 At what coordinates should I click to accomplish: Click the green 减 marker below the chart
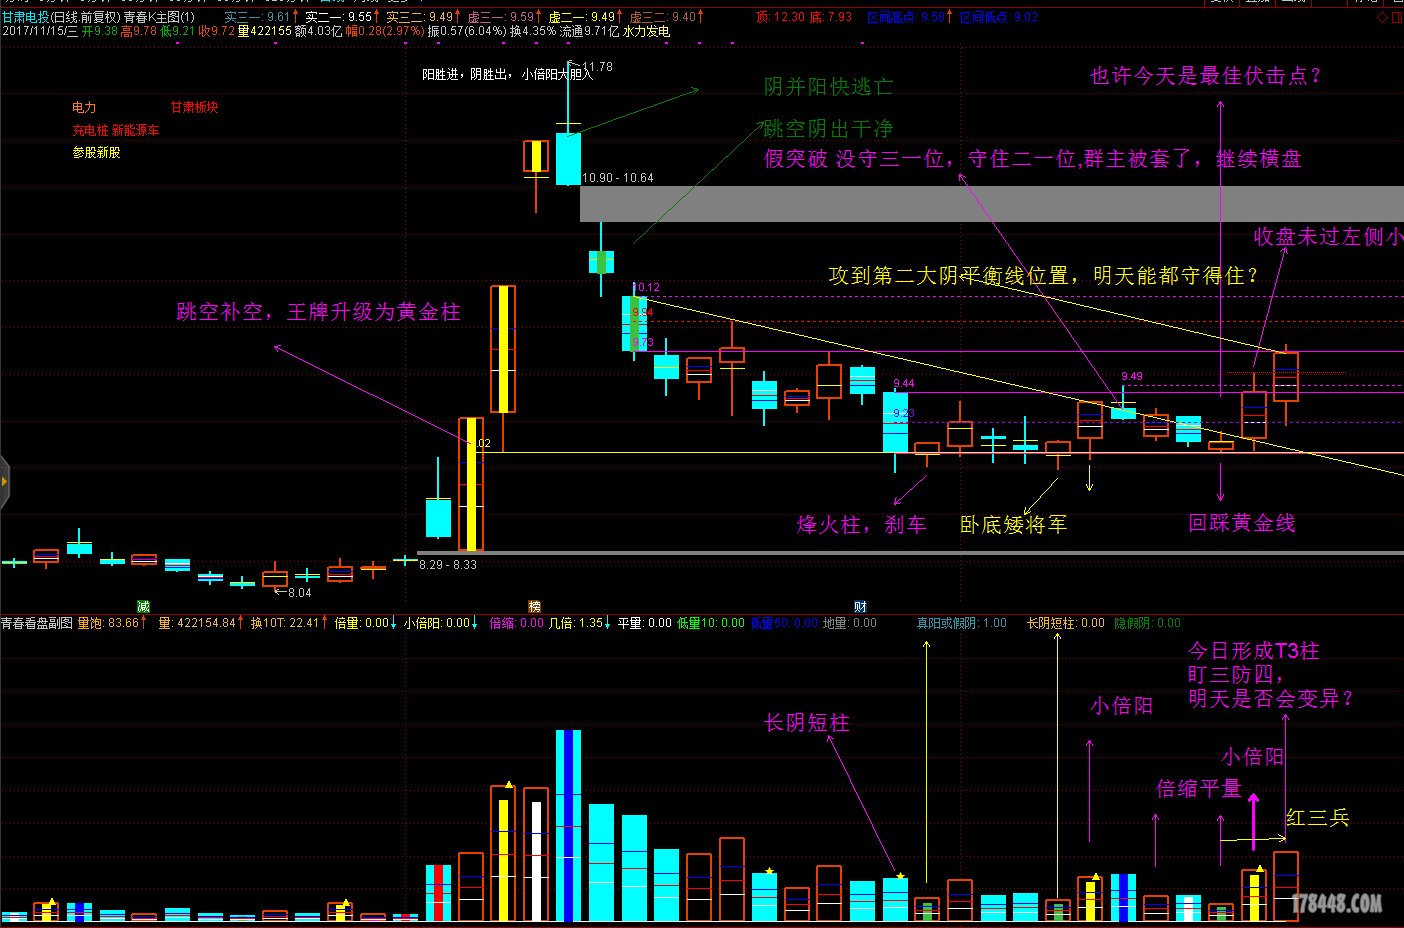143,606
